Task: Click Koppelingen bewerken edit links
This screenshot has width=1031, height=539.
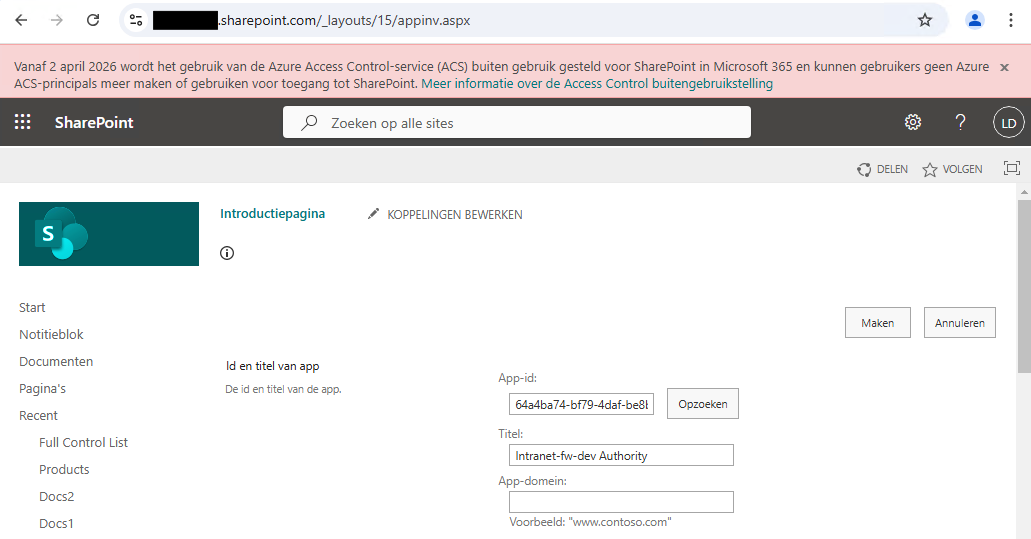Action: [x=445, y=214]
